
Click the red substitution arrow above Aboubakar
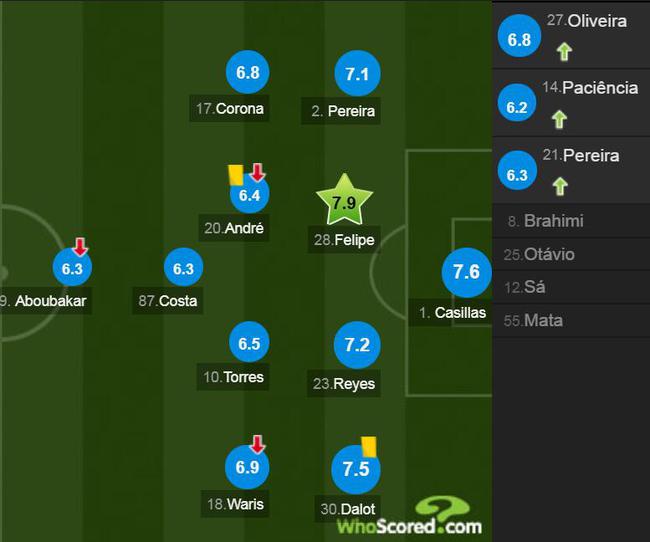pyautogui.click(x=80, y=247)
